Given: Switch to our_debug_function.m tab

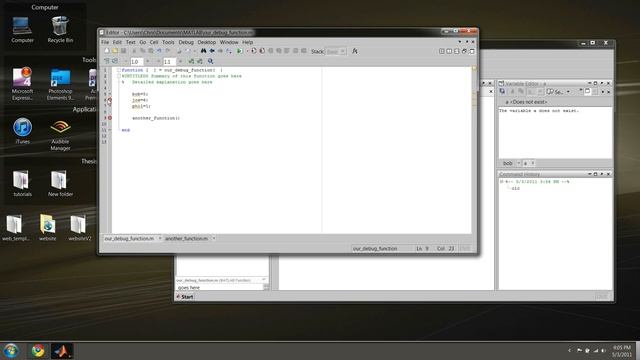Looking at the screenshot, I should [x=129, y=238].
